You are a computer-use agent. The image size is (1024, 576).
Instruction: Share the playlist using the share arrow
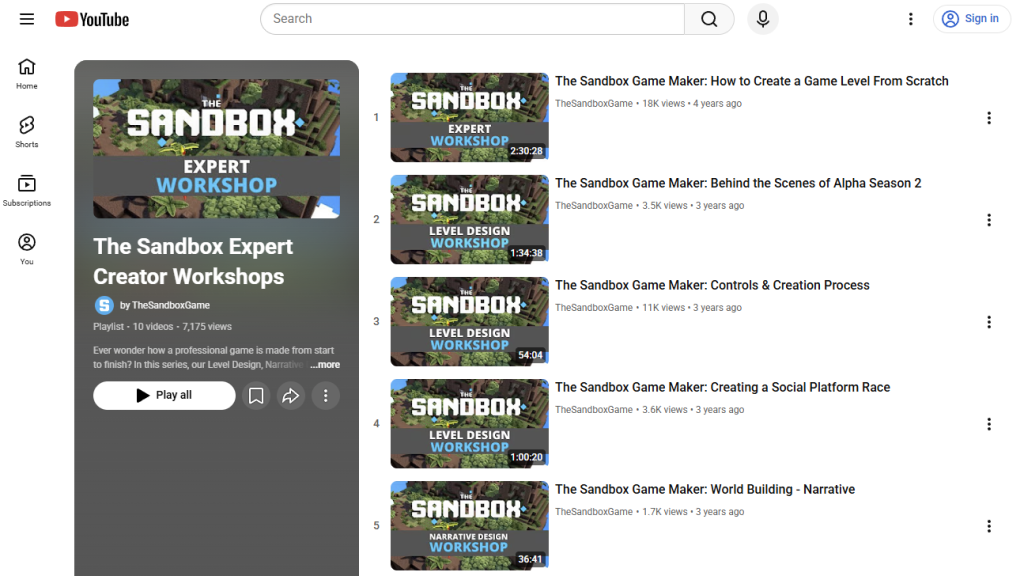pos(291,395)
